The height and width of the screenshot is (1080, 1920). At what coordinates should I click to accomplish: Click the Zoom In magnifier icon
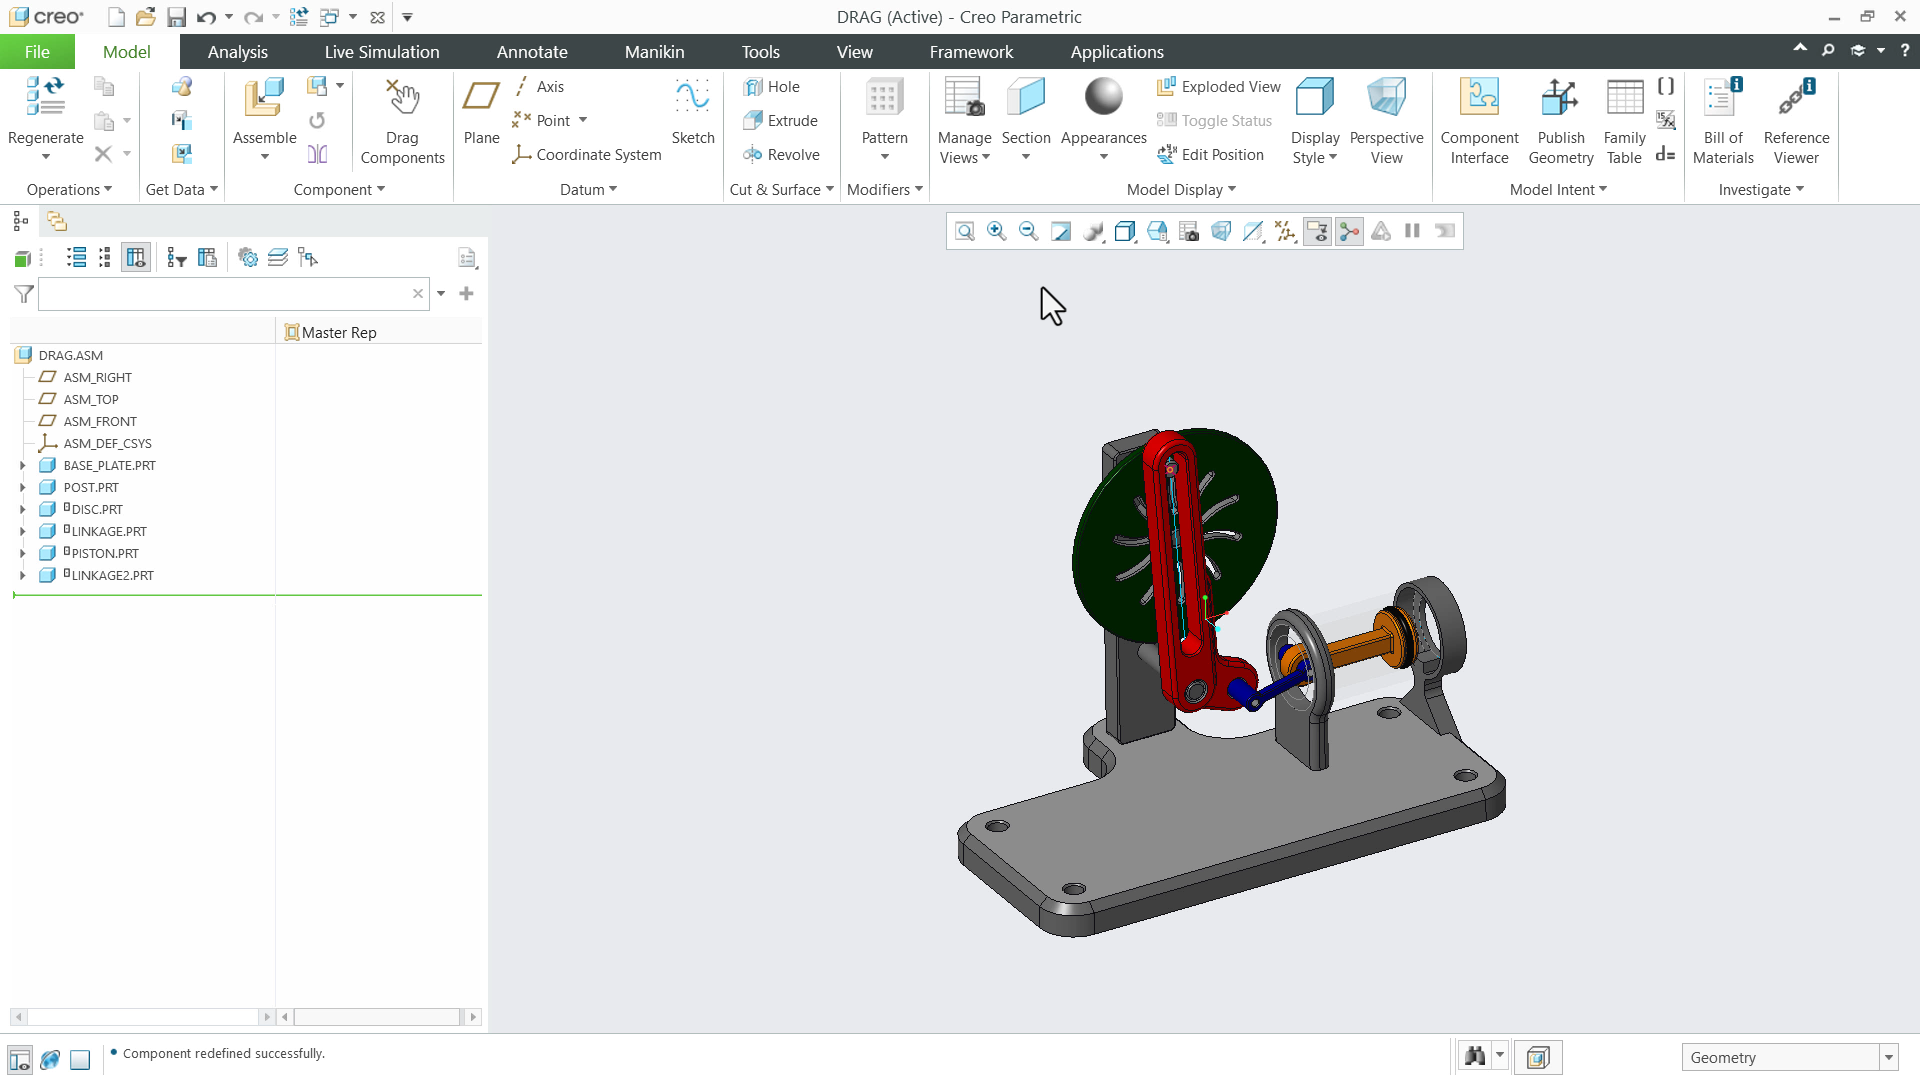tap(997, 231)
